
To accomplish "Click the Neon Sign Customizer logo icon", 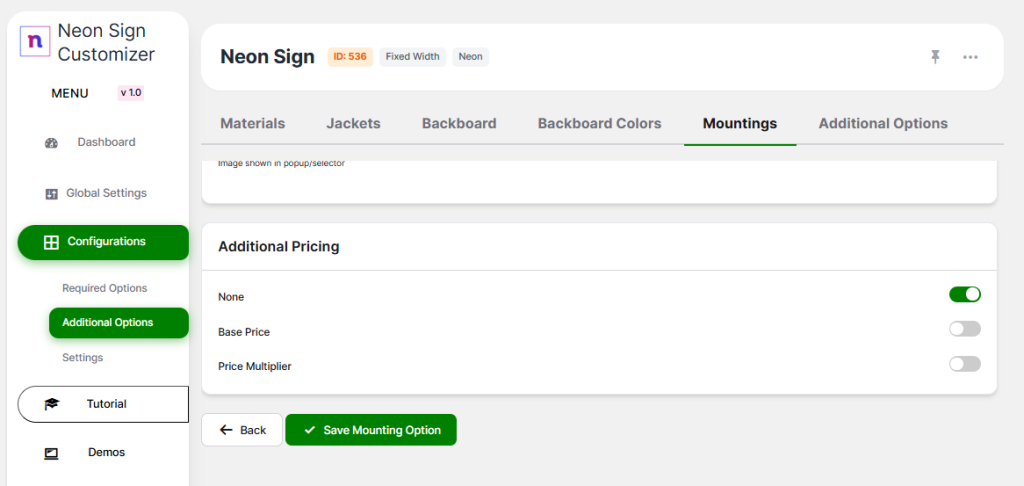I will [x=36, y=41].
